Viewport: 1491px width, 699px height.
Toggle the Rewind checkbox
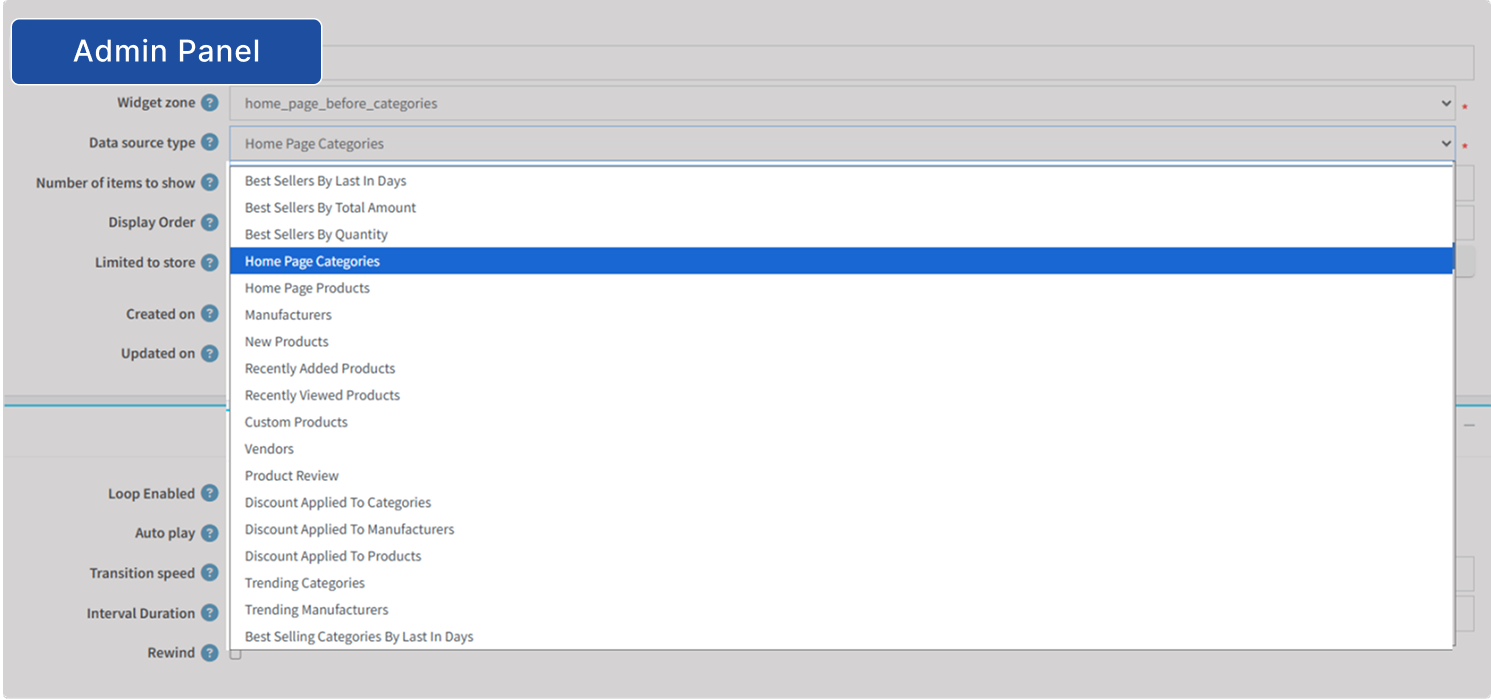click(236, 654)
